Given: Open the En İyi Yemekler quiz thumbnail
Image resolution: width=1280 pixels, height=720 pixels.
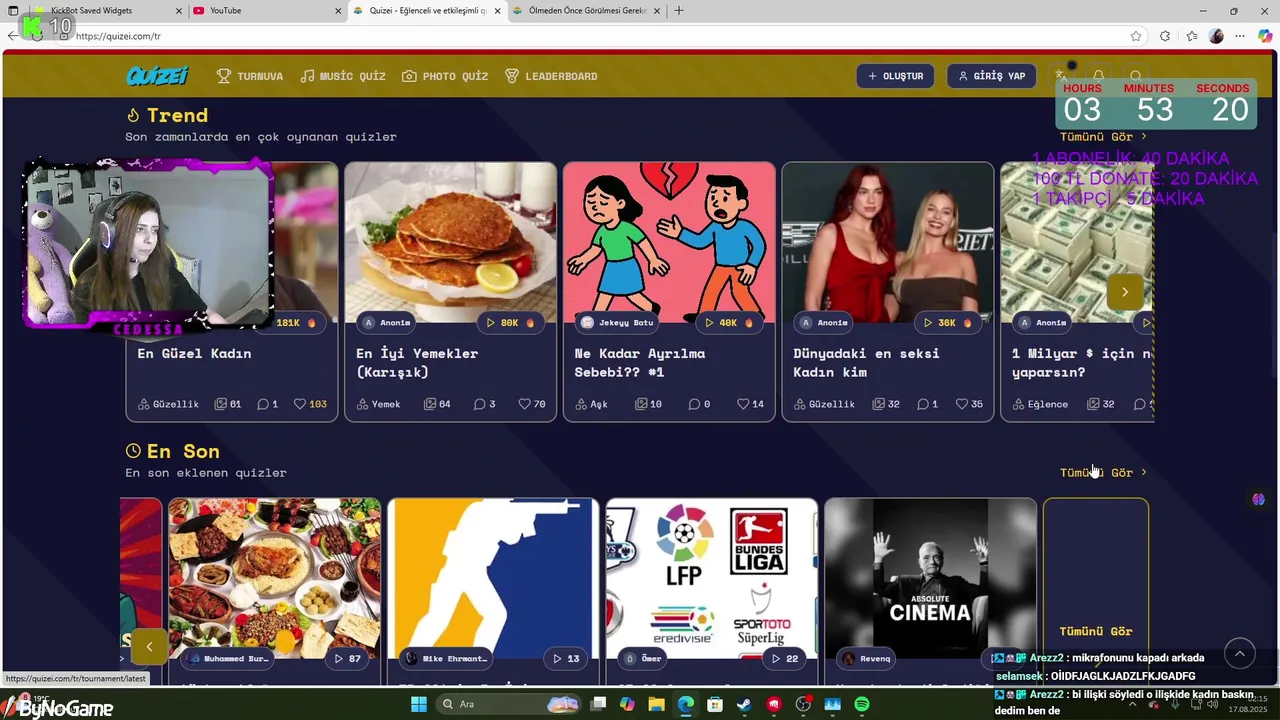Looking at the screenshot, I should 450,242.
